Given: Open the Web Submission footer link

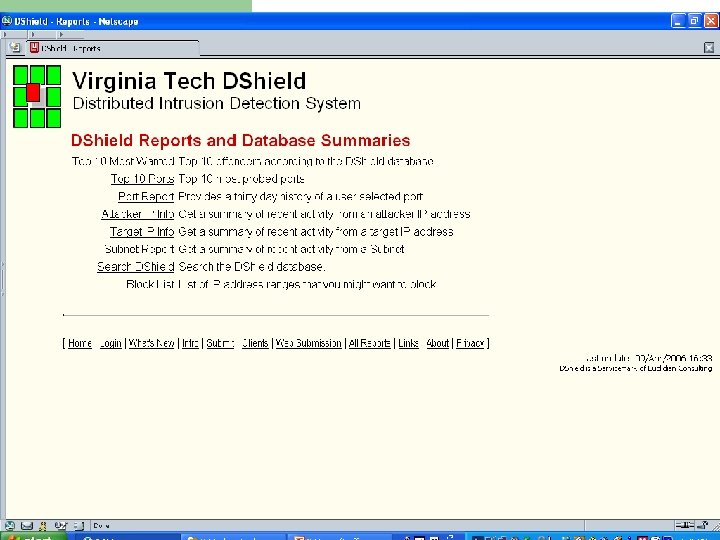Looking at the screenshot, I should [309, 343].
